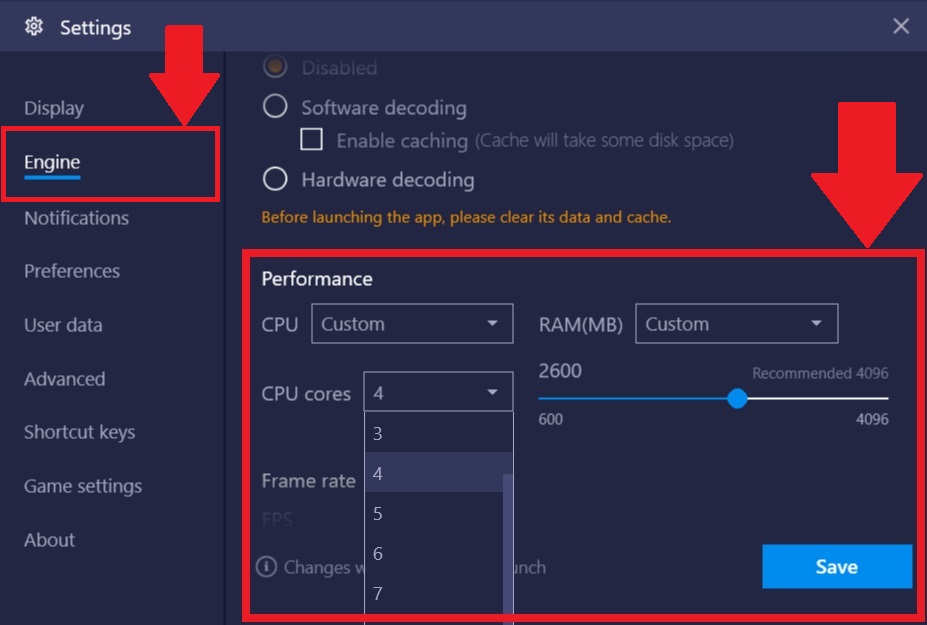Choose 6 cores from the list
This screenshot has width=927, height=625.
[434, 553]
